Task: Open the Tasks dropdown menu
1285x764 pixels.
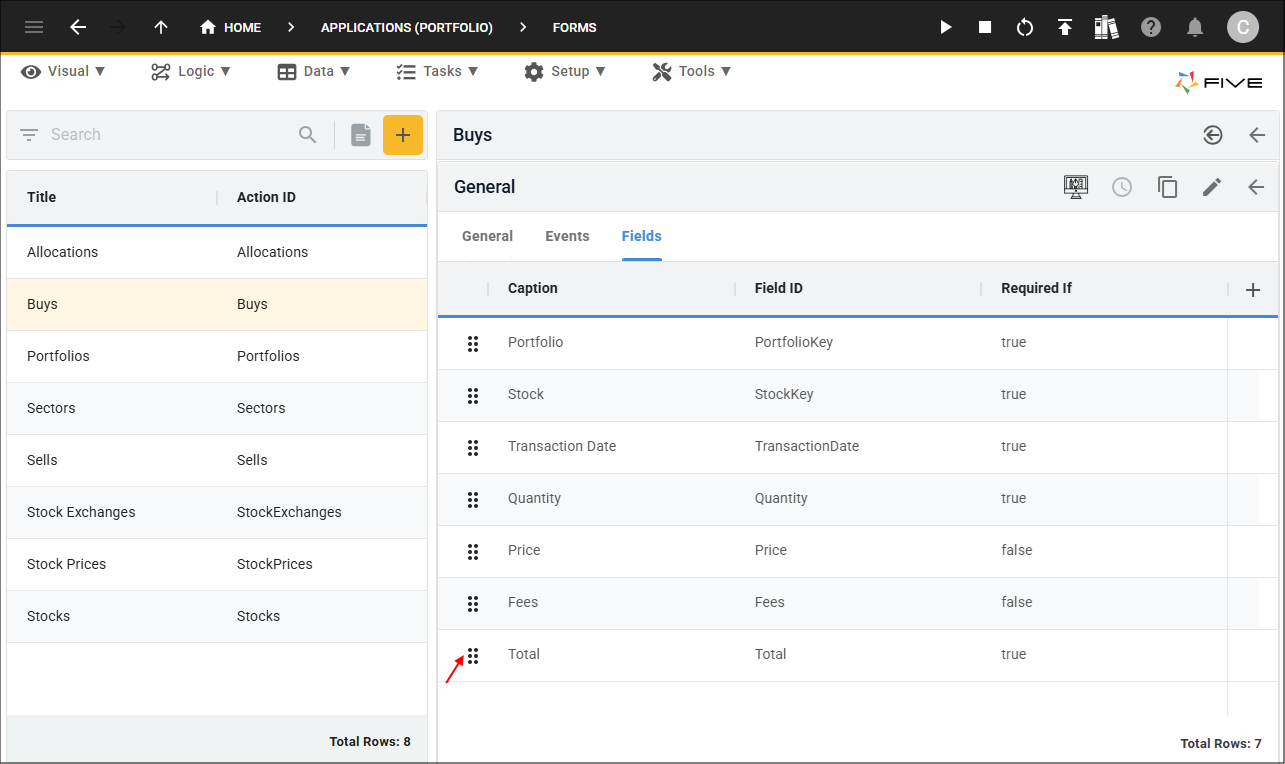Action: pyautogui.click(x=437, y=71)
